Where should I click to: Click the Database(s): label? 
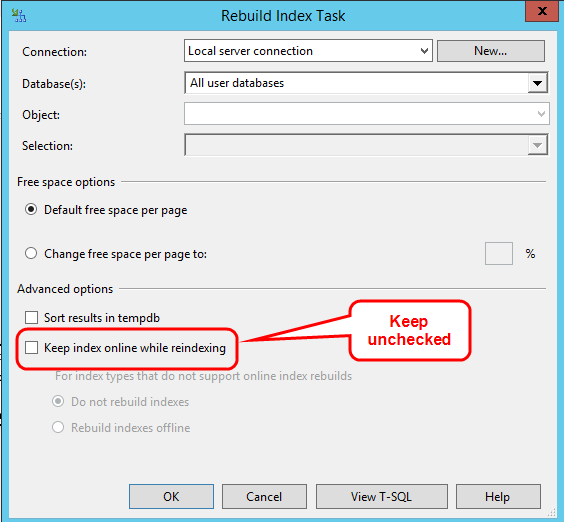tap(54, 84)
